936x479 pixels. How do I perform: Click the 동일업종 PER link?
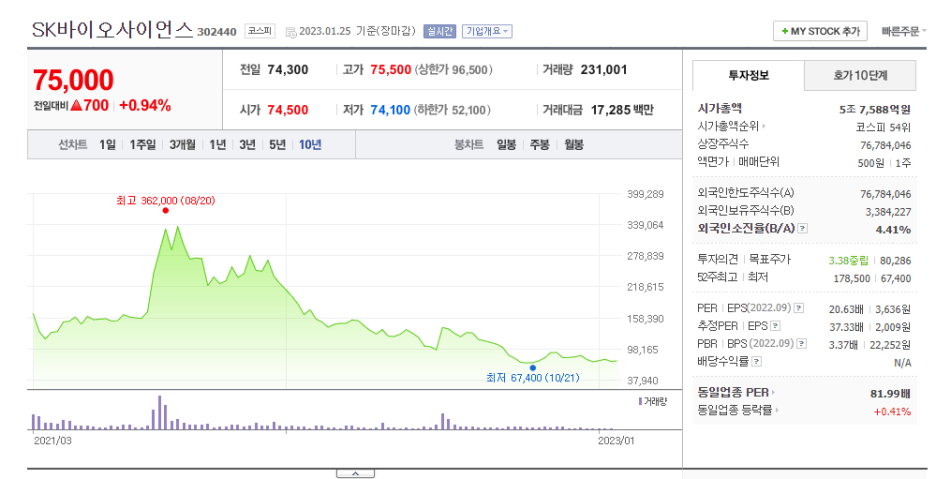735,392
